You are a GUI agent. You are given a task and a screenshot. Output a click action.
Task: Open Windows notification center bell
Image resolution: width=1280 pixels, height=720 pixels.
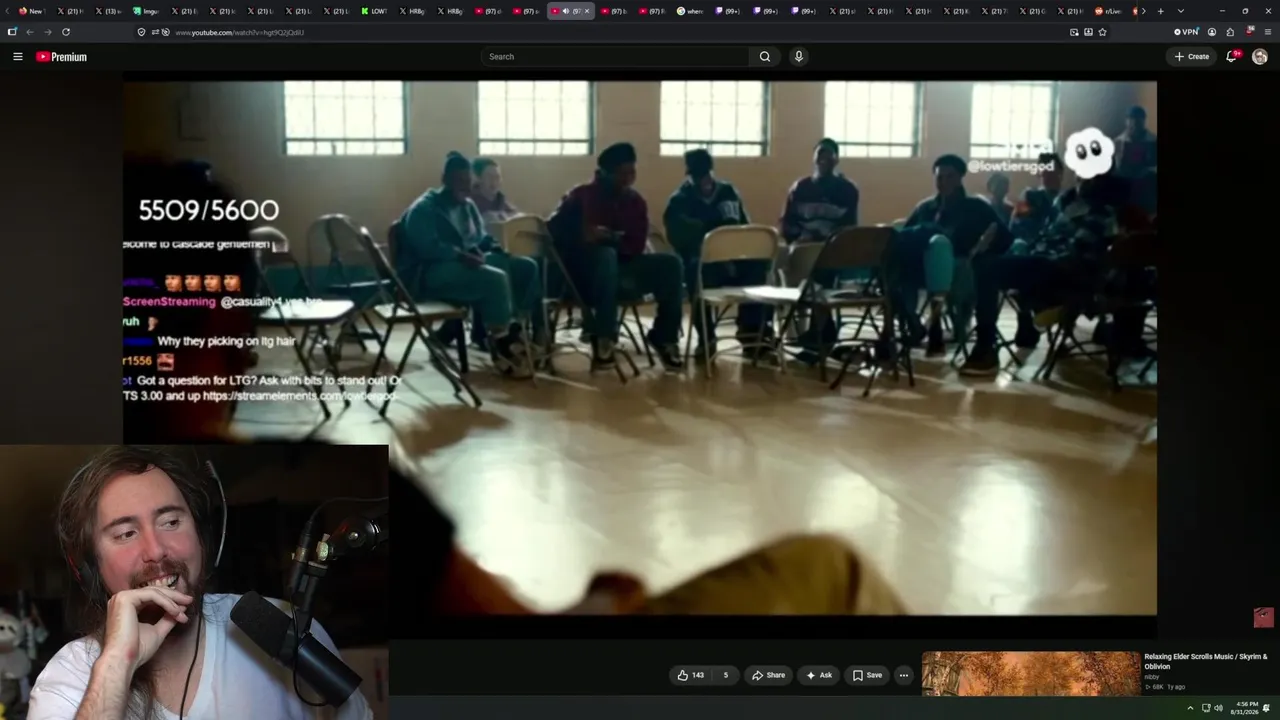pos(1266,708)
